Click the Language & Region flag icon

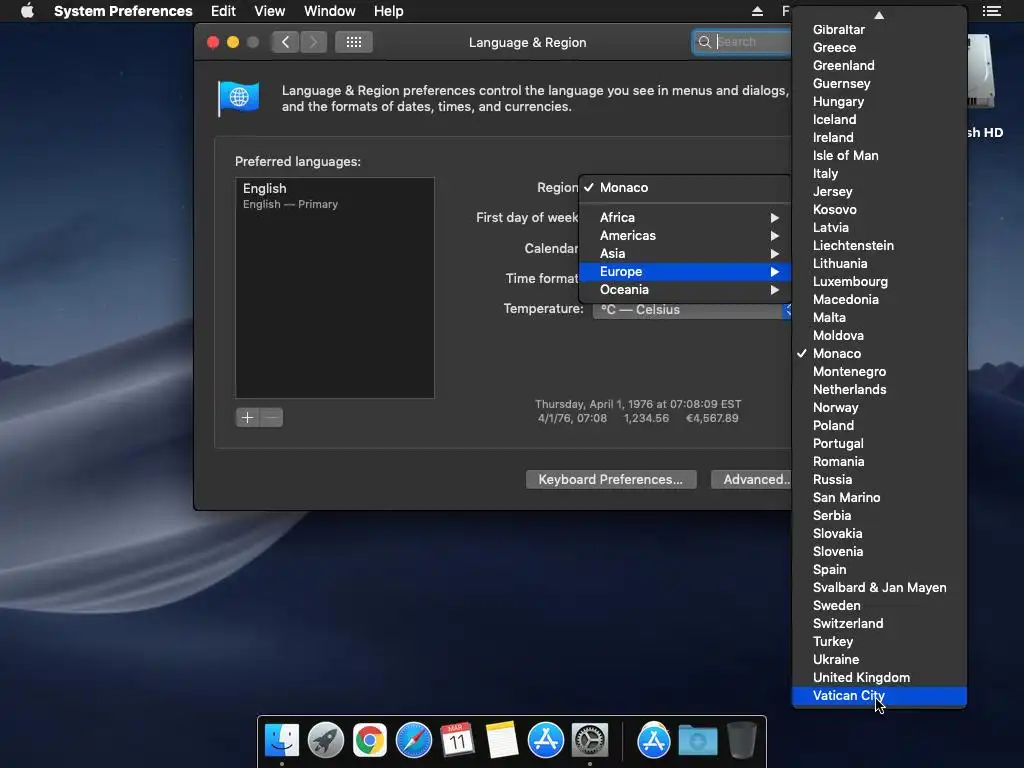[x=238, y=98]
